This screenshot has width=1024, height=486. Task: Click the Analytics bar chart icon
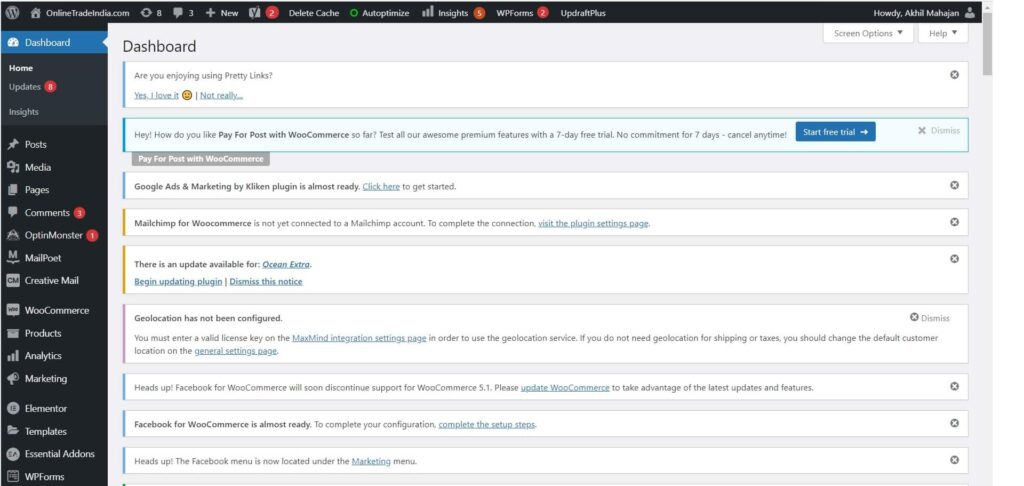pyautogui.click(x=13, y=356)
